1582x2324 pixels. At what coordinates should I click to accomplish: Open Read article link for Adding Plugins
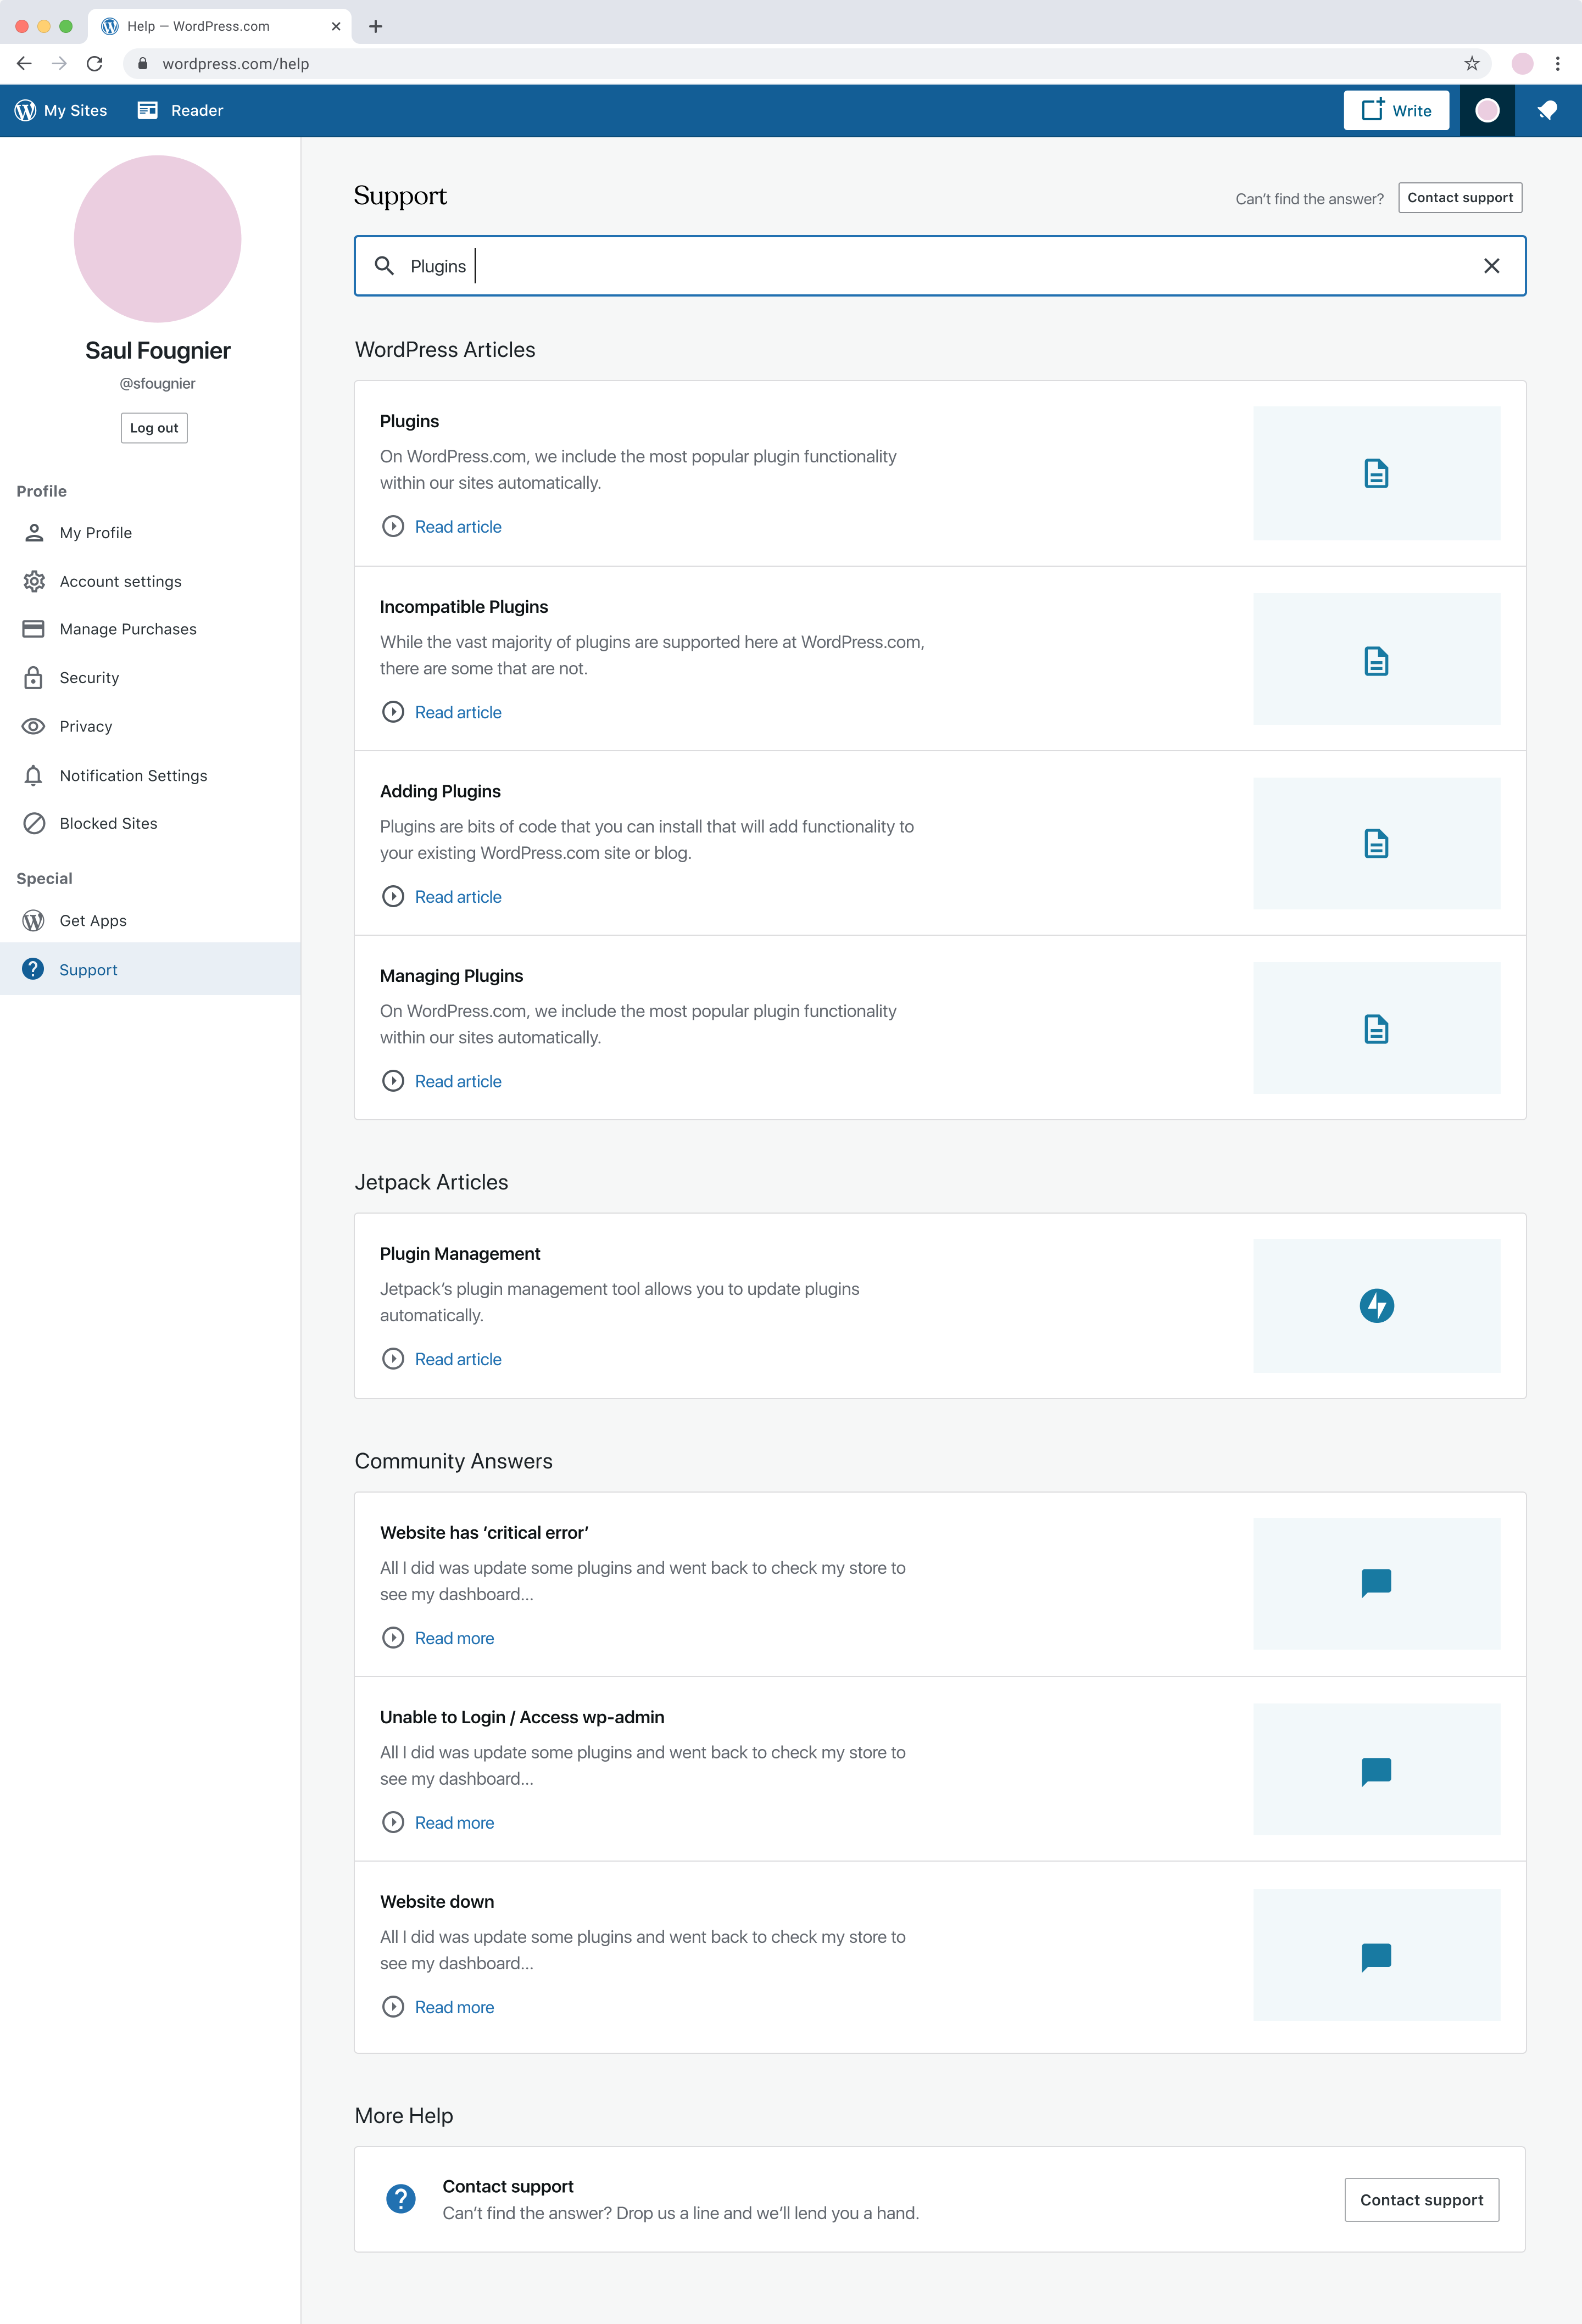coord(457,897)
